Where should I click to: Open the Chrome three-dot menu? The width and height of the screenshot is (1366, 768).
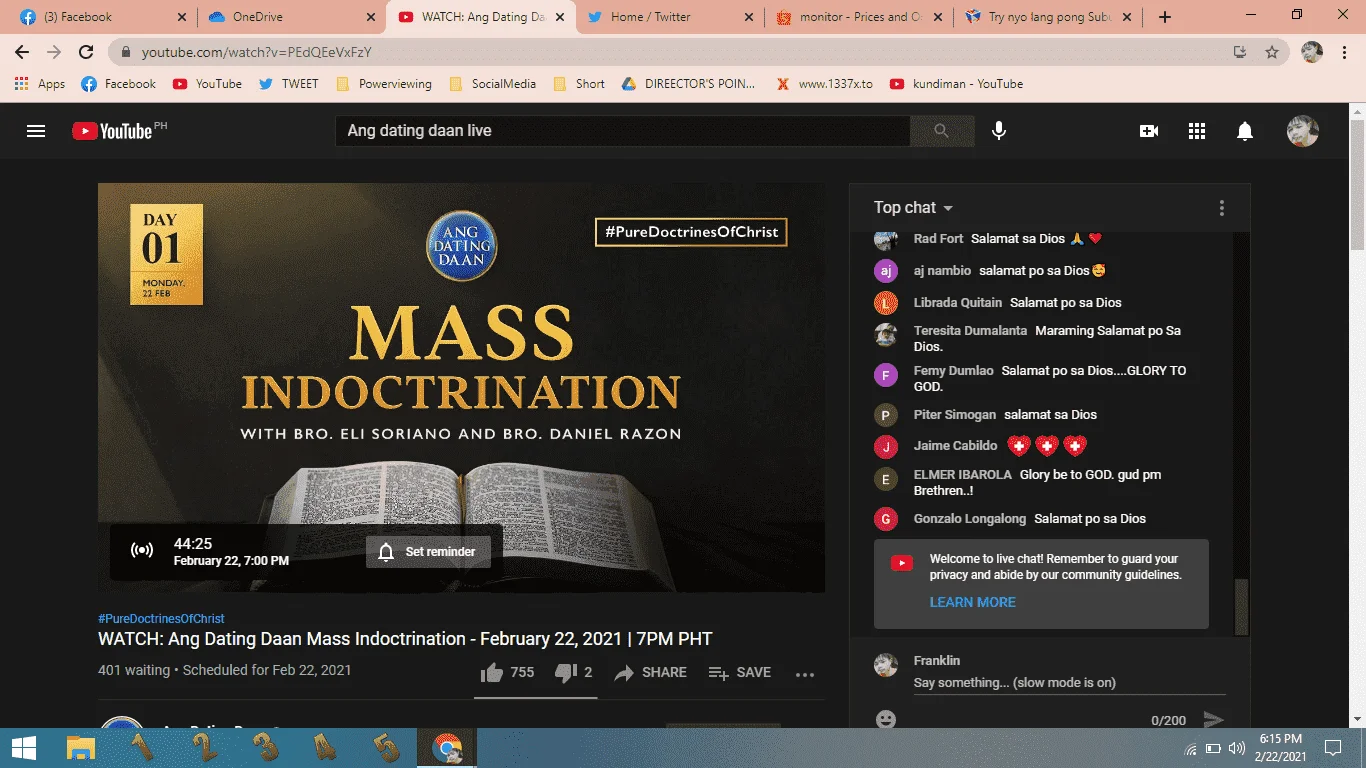1345,52
